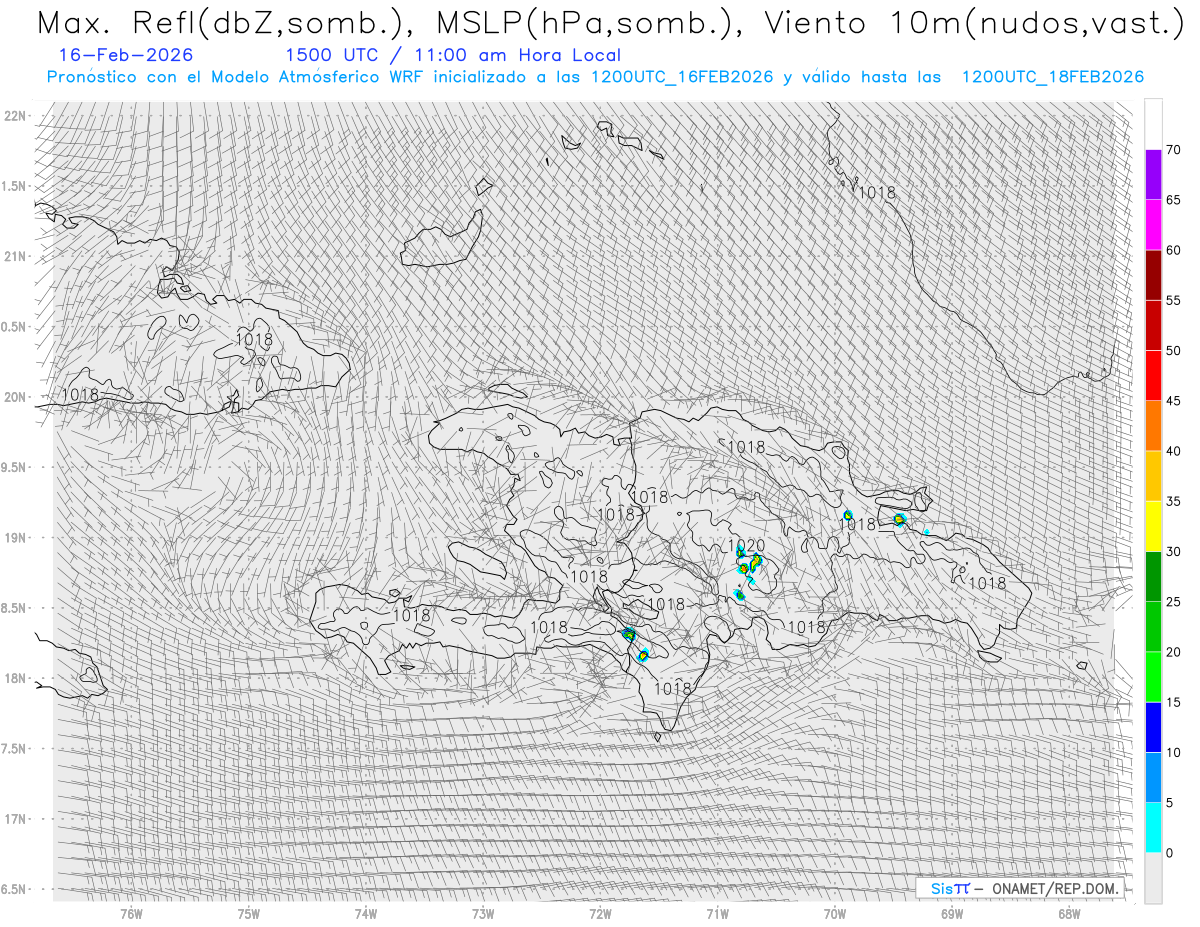
Task: Click the date '16-Feb-2026'
Action: point(126,55)
